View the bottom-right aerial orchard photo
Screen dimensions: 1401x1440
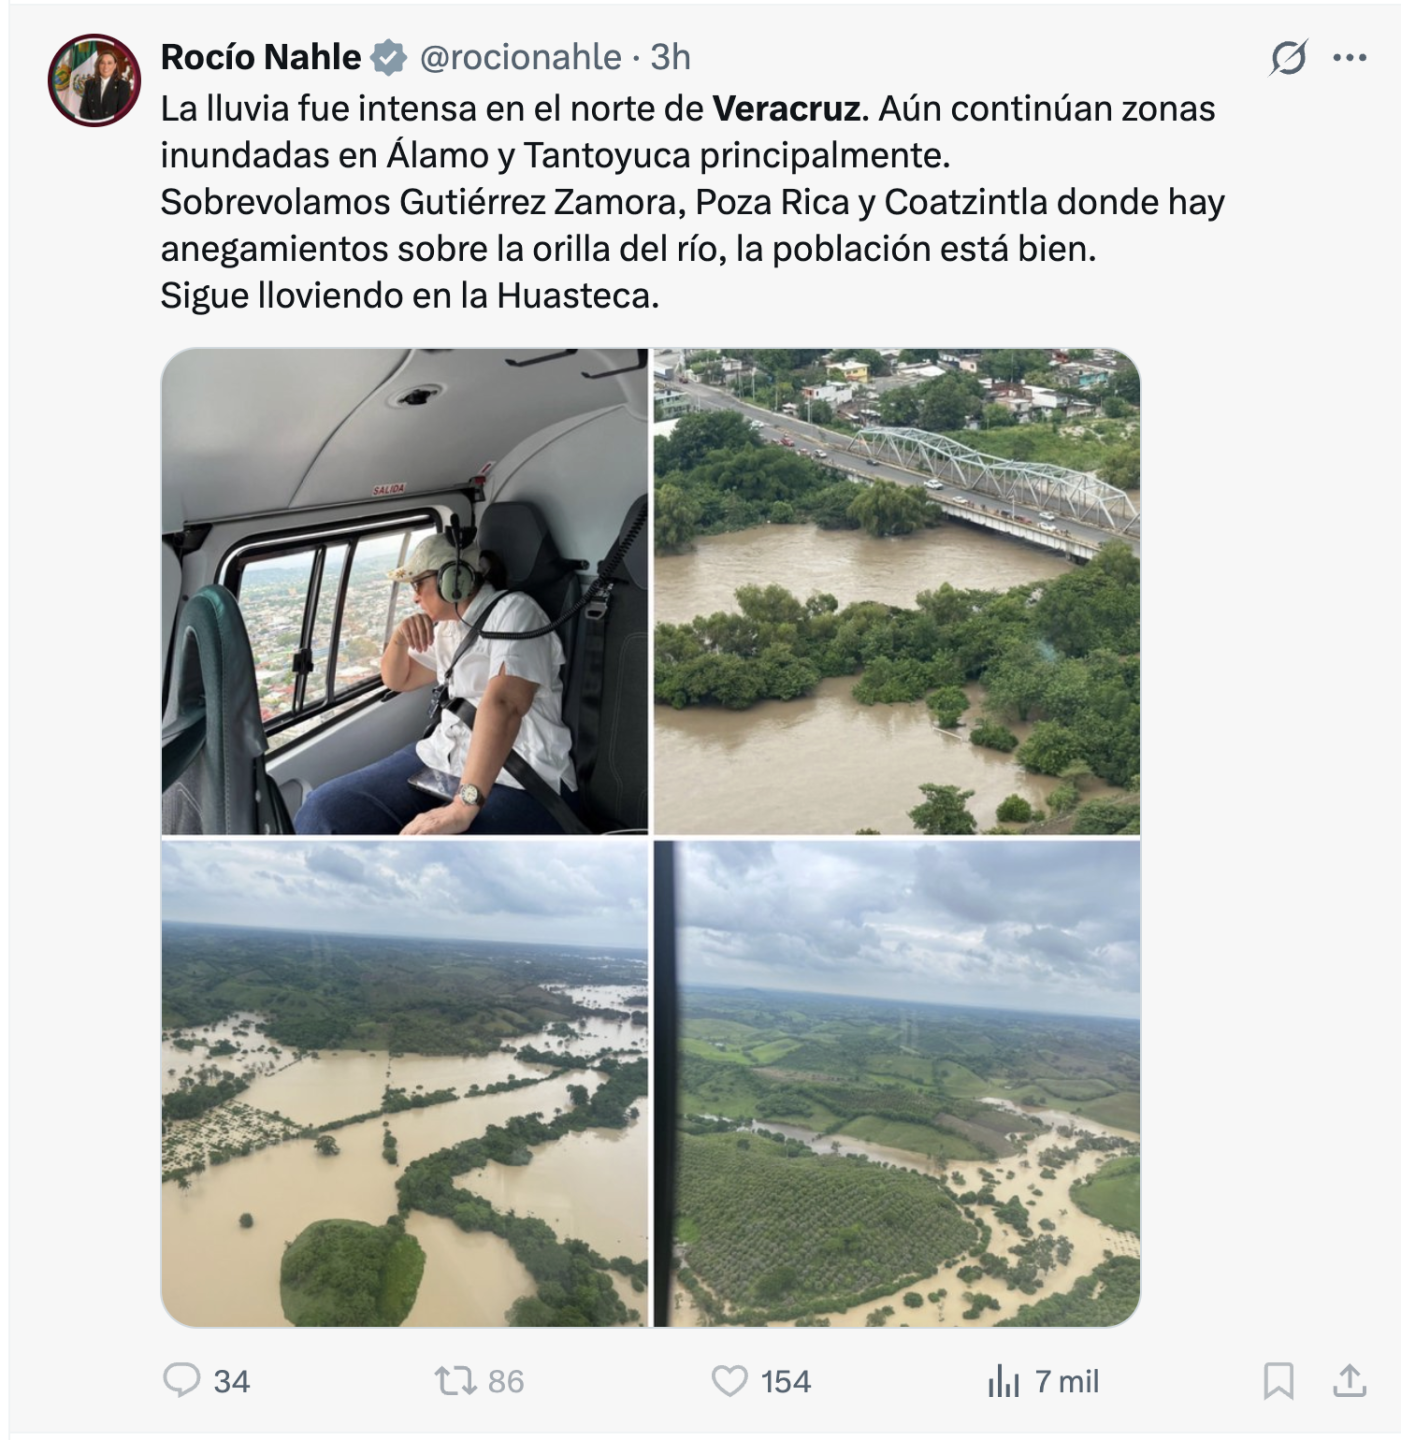pyautogui.click(x=897, y=1084)
